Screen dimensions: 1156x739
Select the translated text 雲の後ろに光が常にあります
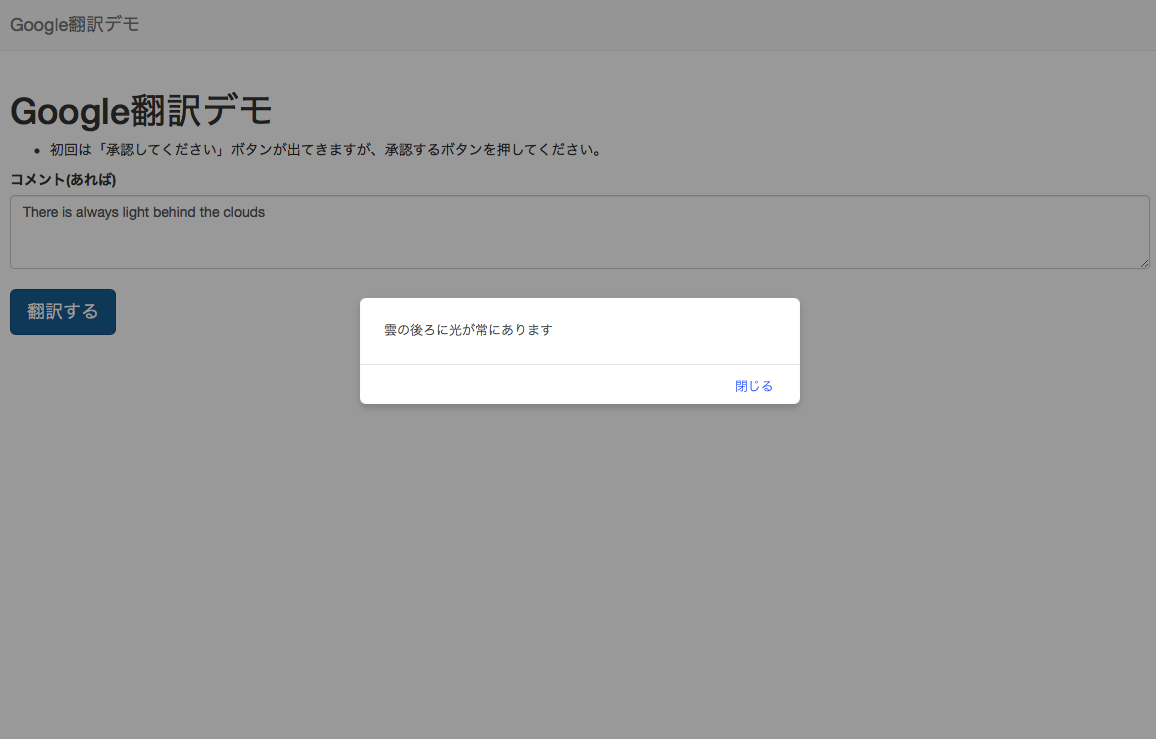(468, 330)
